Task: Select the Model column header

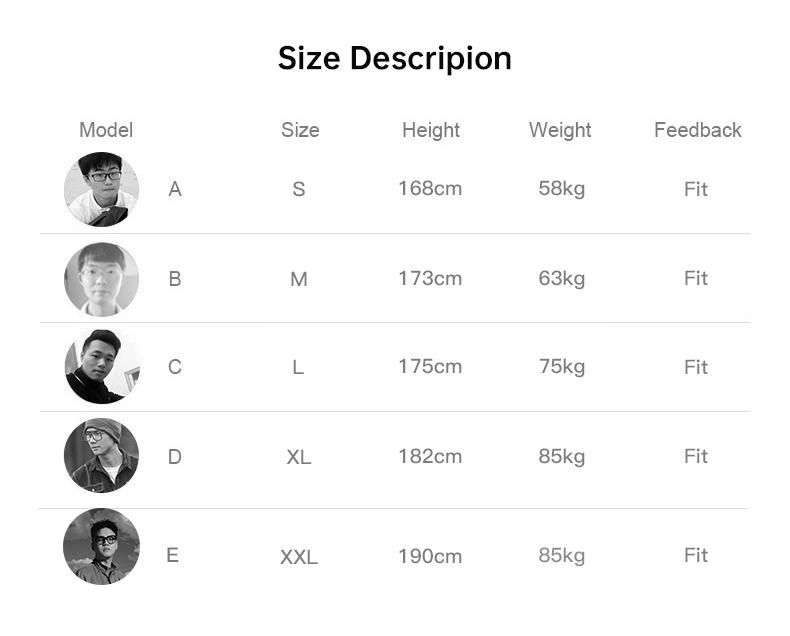Action: [x=106, y=130]
